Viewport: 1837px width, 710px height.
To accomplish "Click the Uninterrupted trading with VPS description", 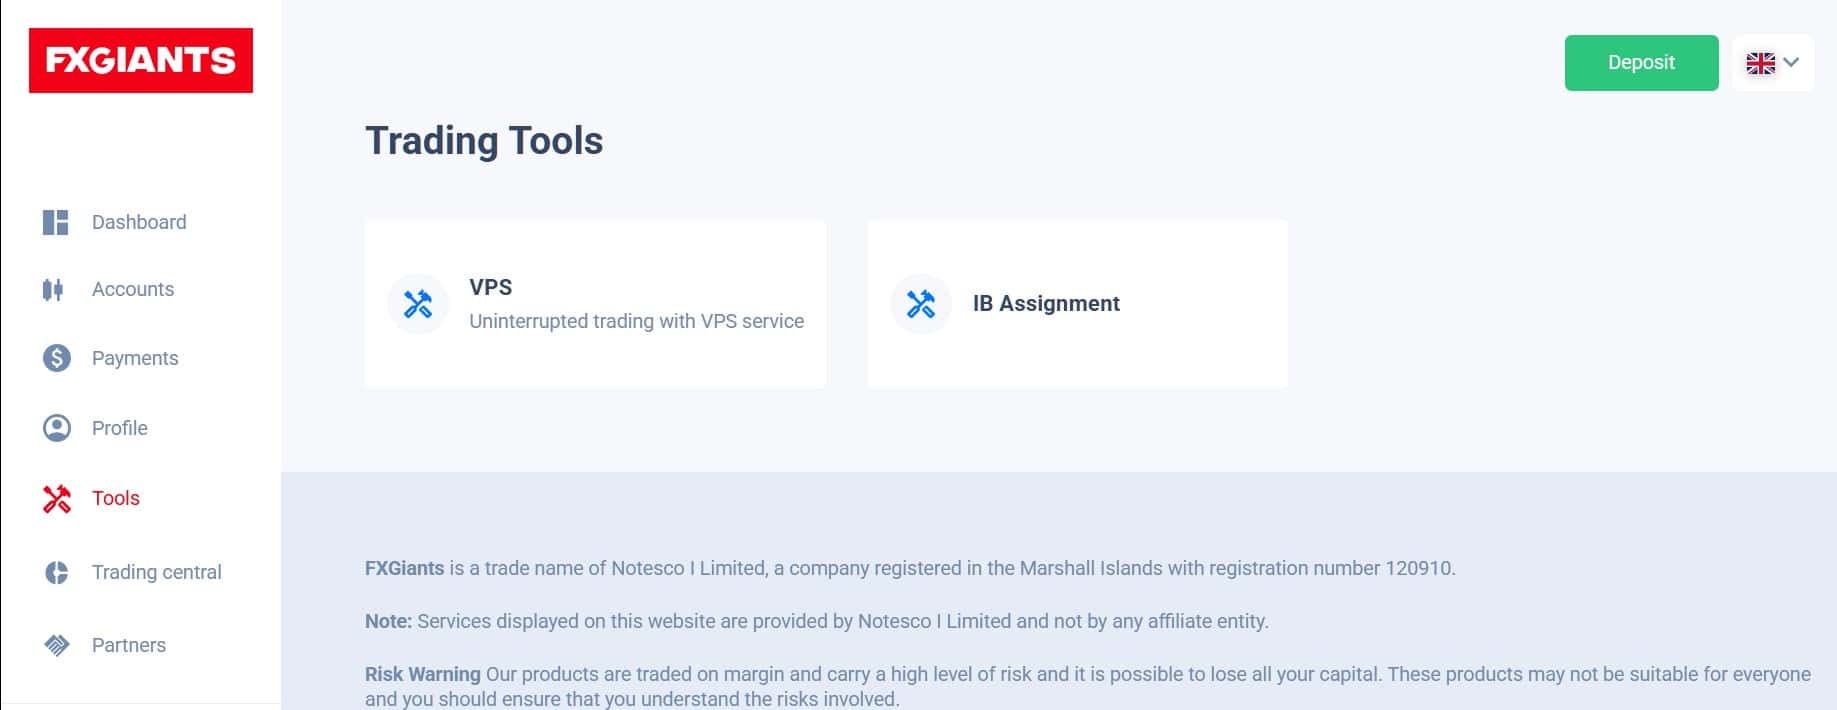I will (636, 321).
